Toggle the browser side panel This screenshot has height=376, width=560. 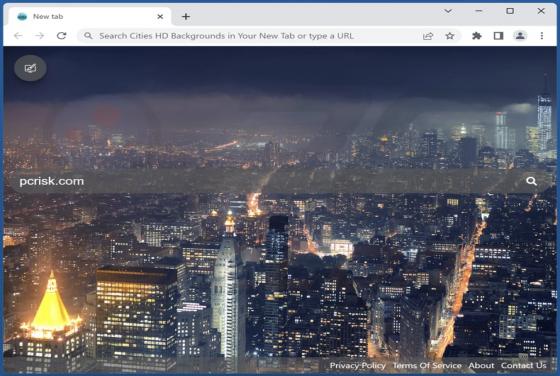(x=498, y=36)
